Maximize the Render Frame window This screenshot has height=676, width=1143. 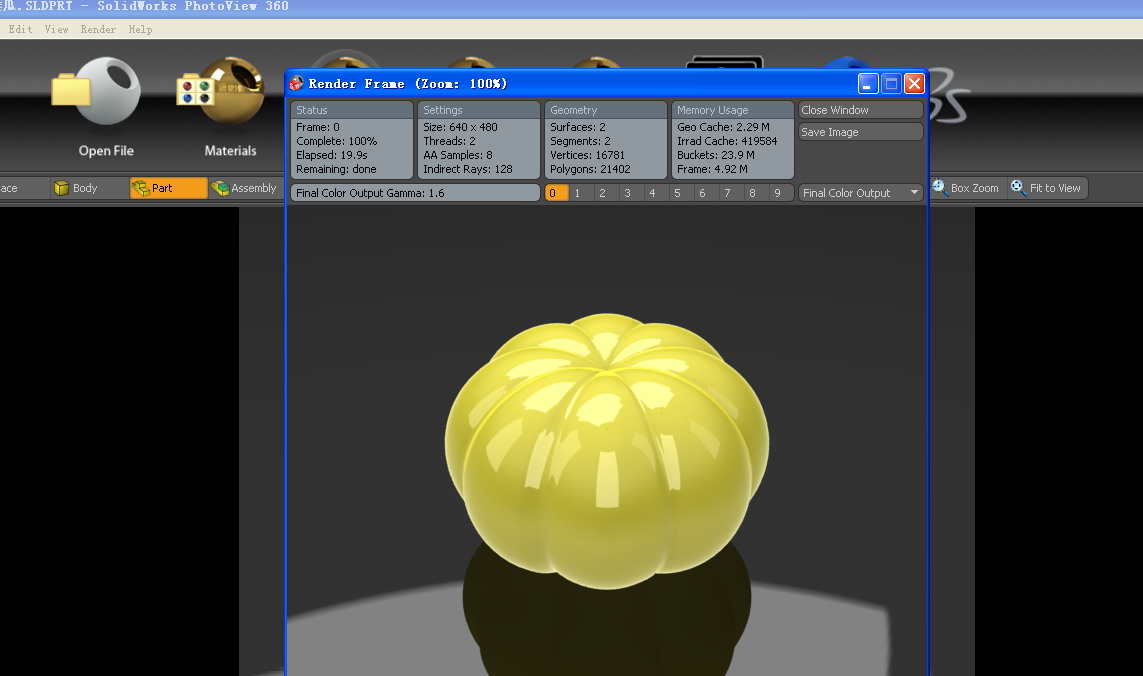click(891, 84)
